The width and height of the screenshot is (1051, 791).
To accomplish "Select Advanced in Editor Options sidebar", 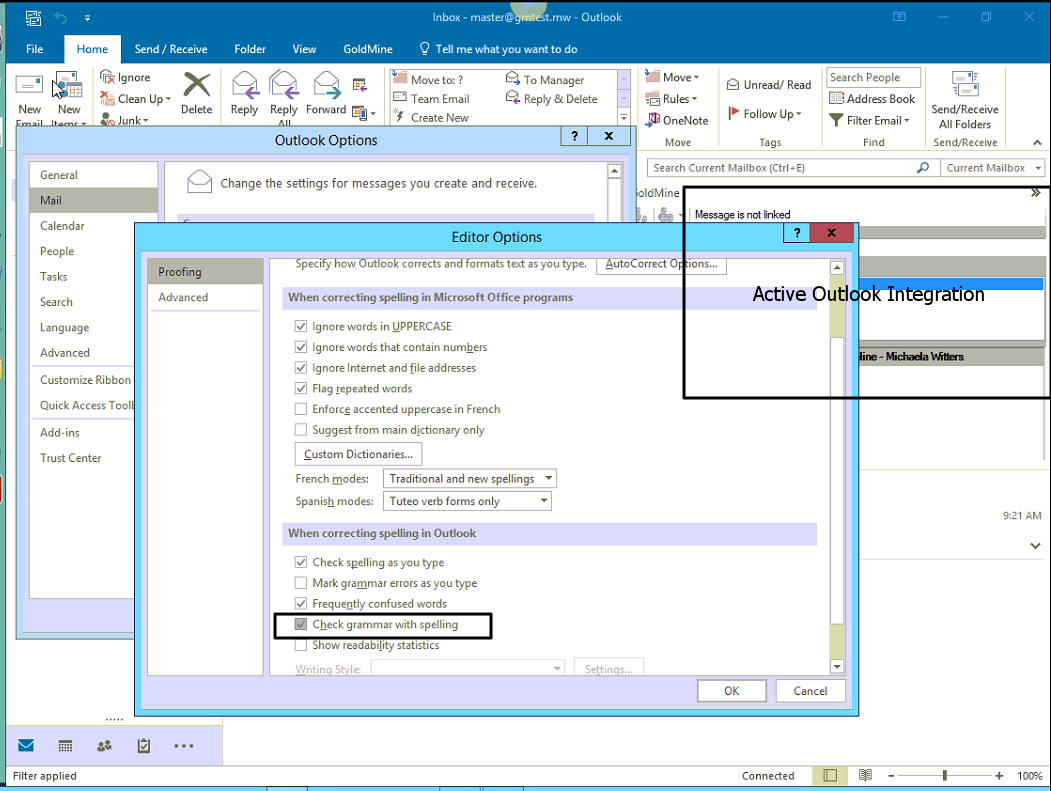I will (183, 297).
